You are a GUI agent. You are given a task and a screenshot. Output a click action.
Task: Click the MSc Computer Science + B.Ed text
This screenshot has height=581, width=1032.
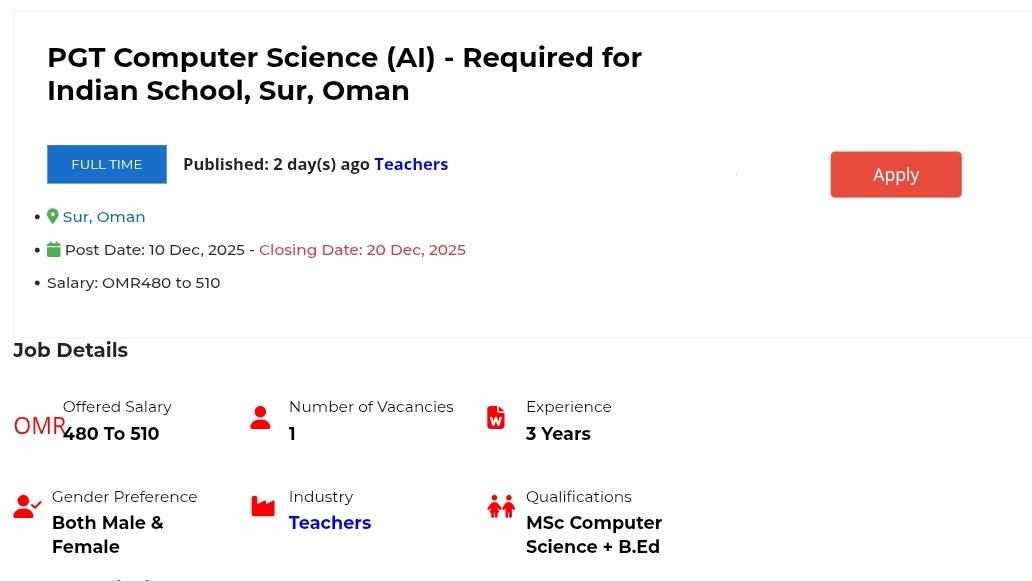(594, 535)
